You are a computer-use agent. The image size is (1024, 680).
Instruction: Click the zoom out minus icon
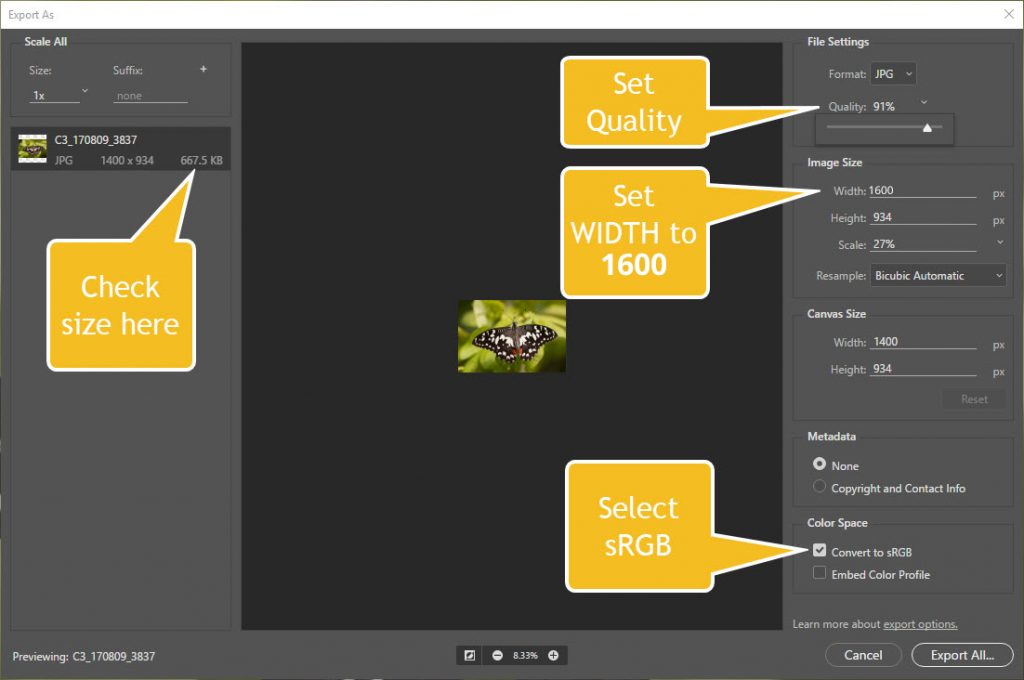tap(497, 655)
